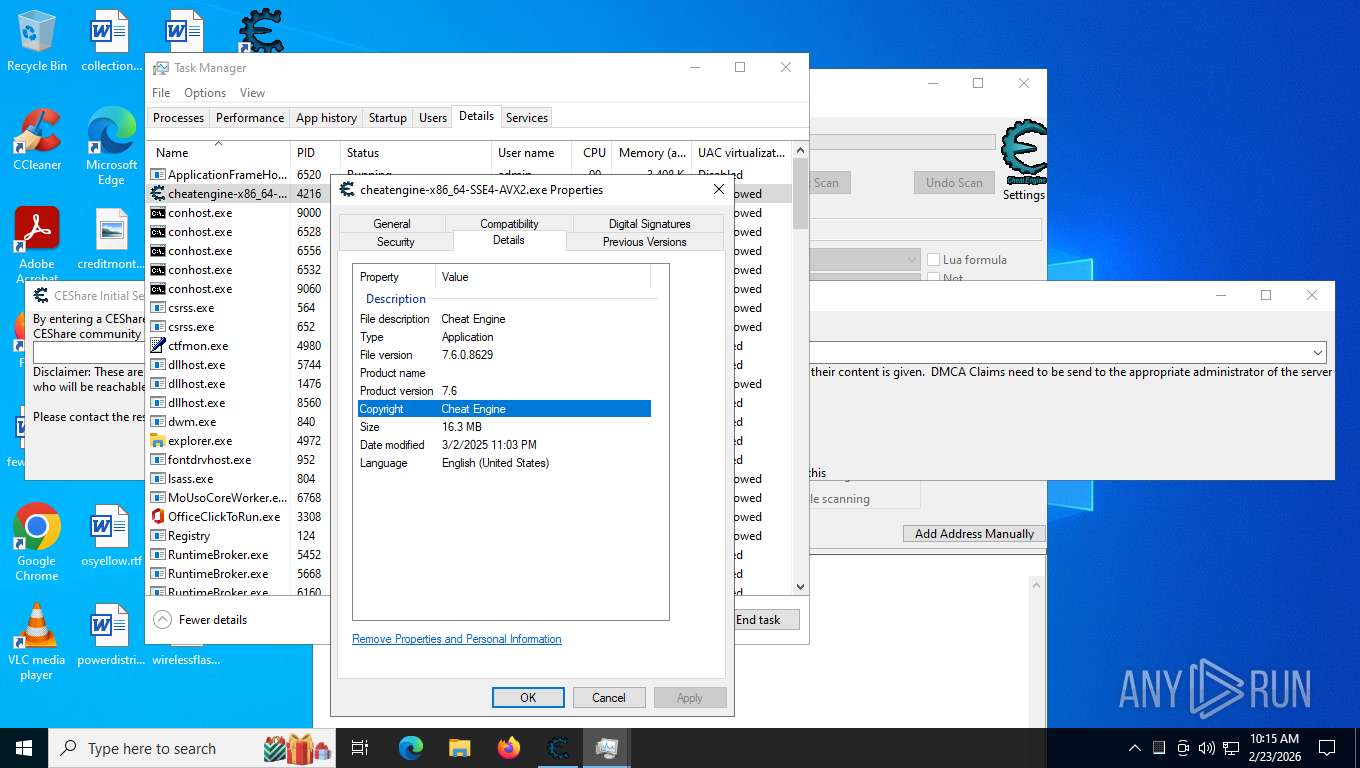Click Cheat Engine Settings logo icon
Viewport: 1360px width, 768px height.
pos(1024,160)
